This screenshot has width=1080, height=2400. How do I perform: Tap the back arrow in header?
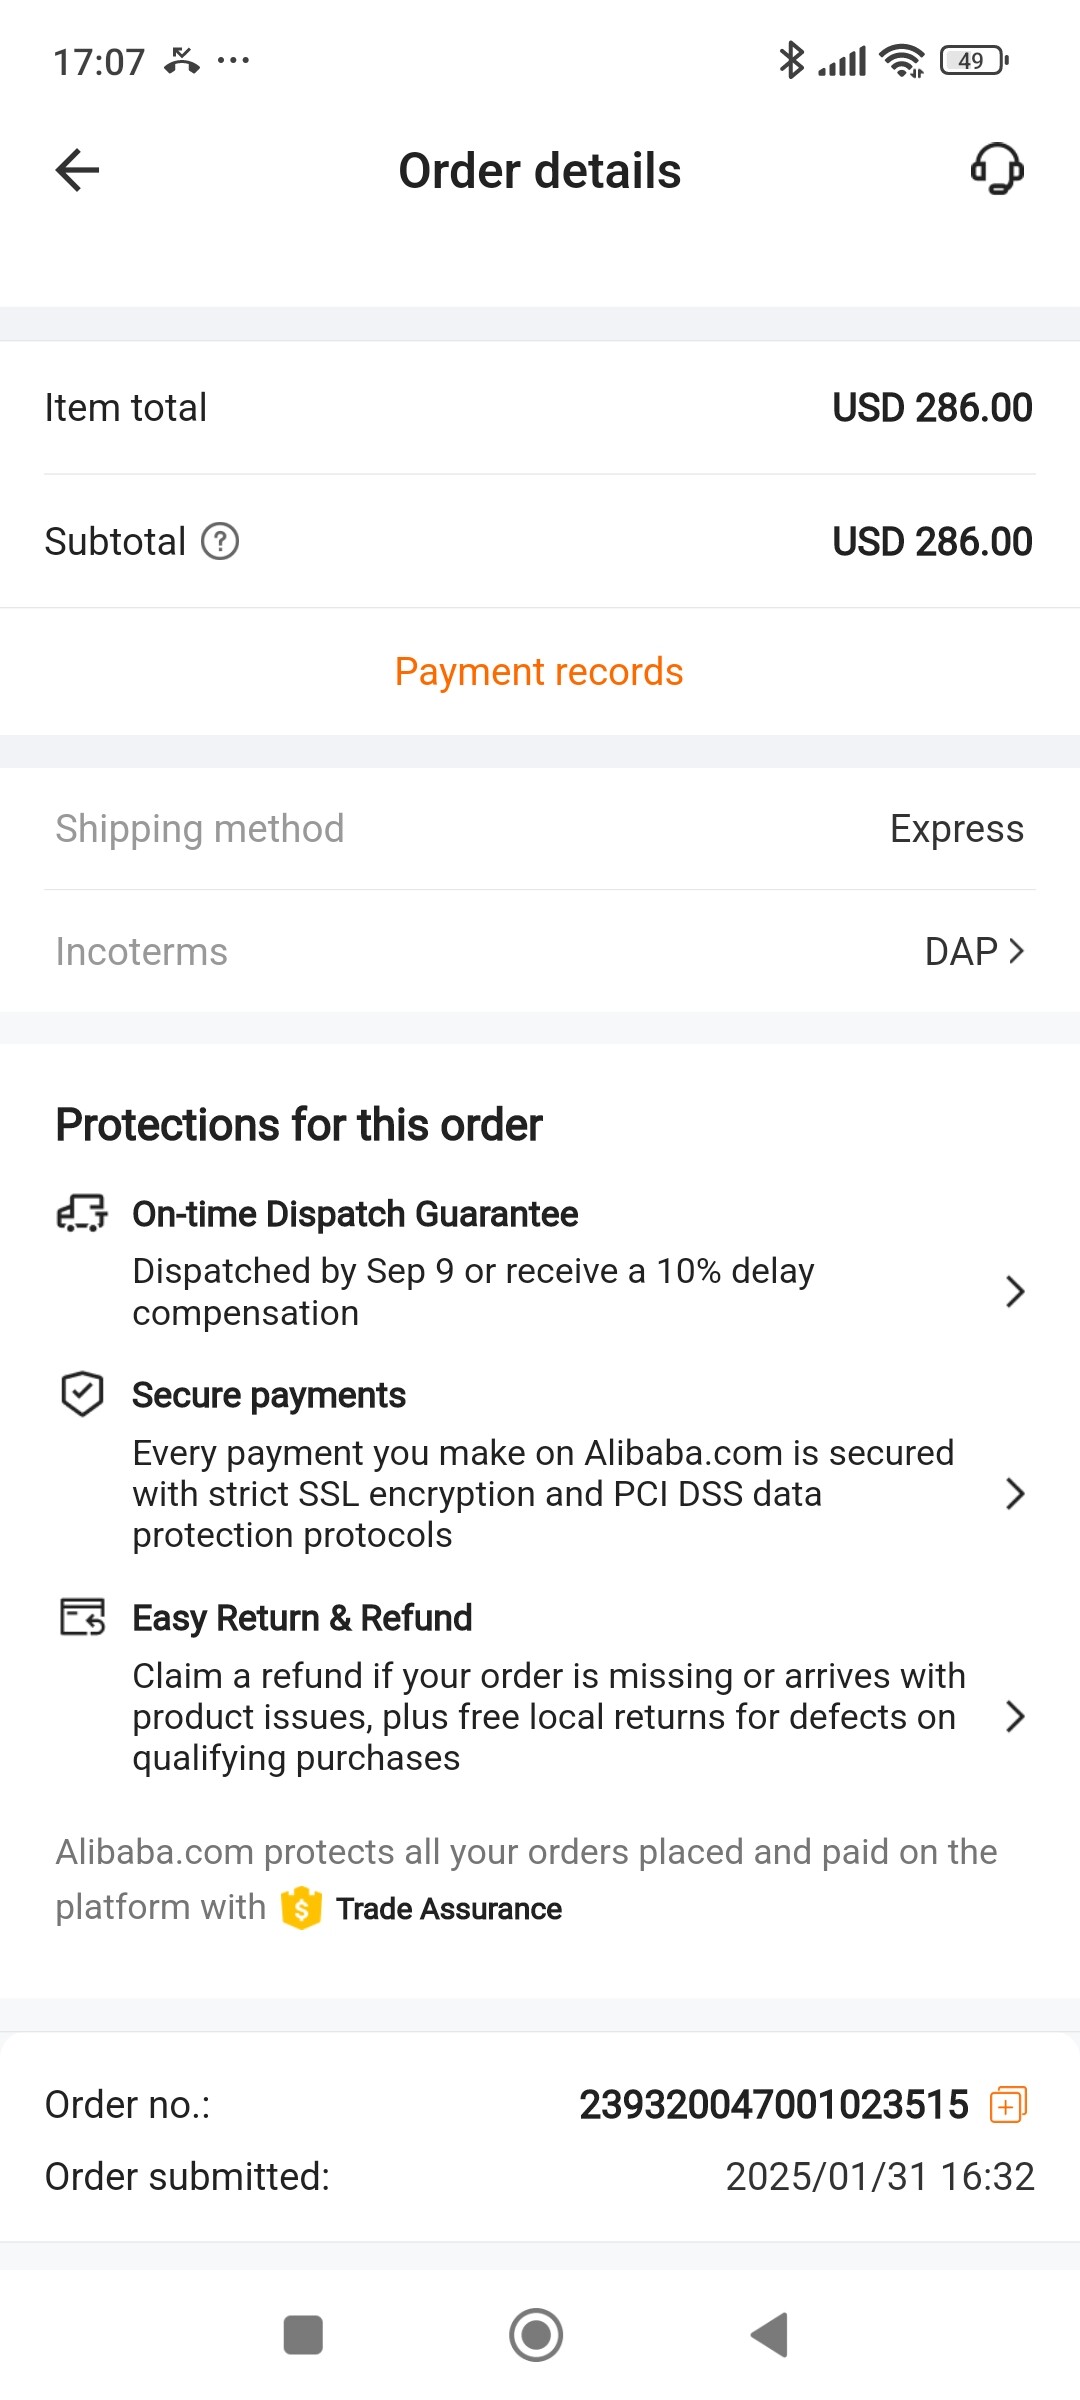tap(77, 170)
